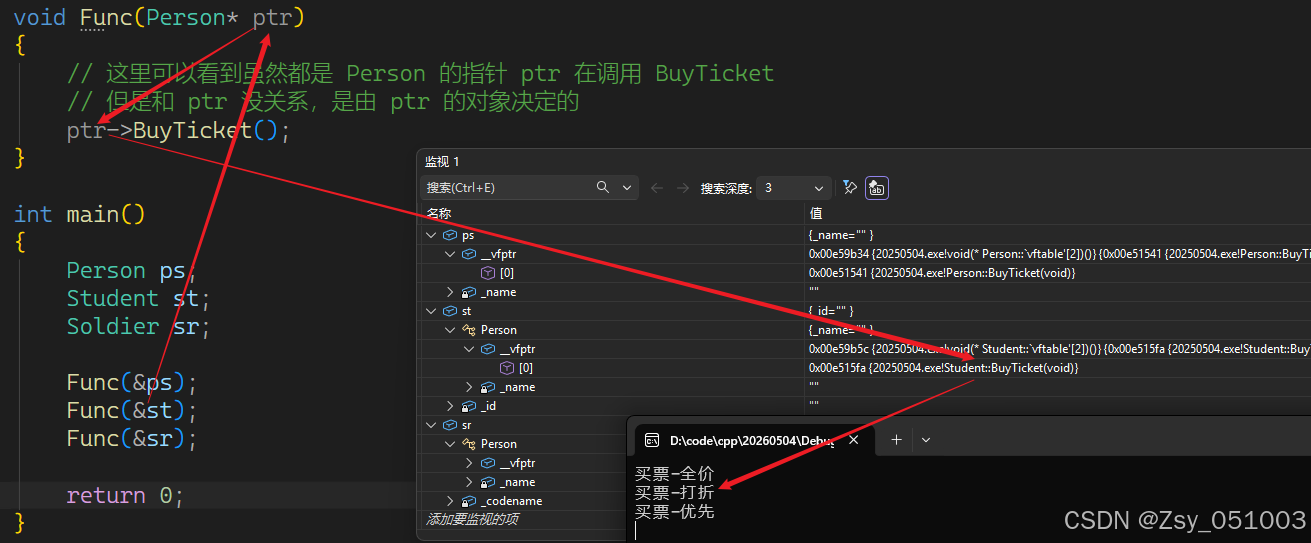The width and height of the screenshot is (1311, 543).
Task: Click the terminal icon on console tab
Action: (651, 440)
